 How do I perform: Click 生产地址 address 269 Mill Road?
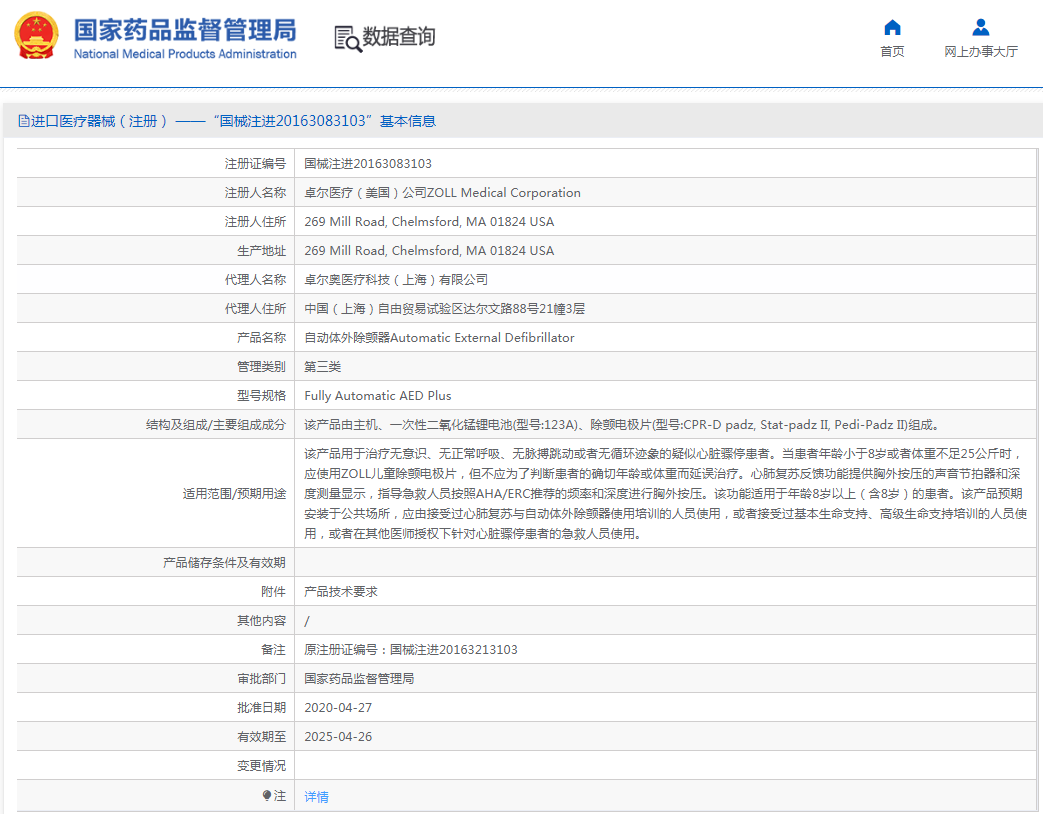[429, 251]
